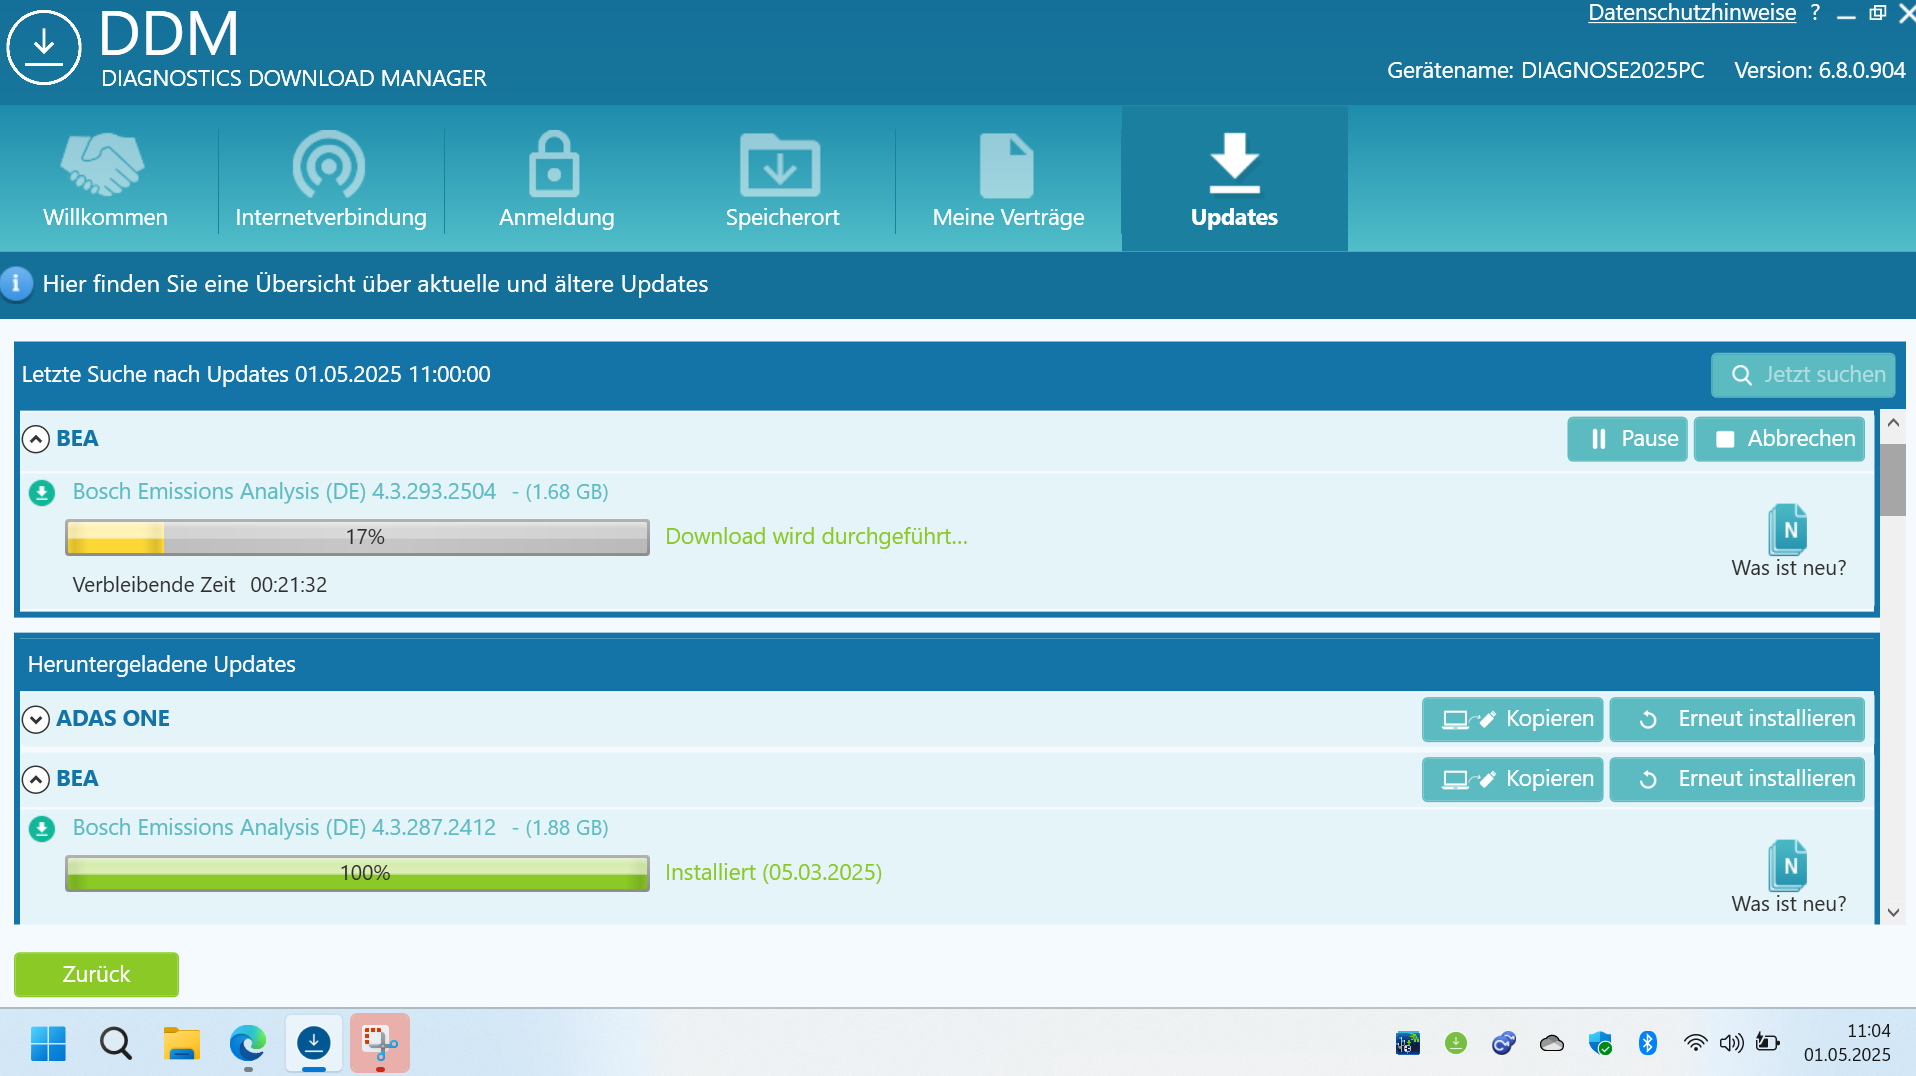Open the Windows Start menu
This screenshot has height=1076, width=1916.
48,1043
